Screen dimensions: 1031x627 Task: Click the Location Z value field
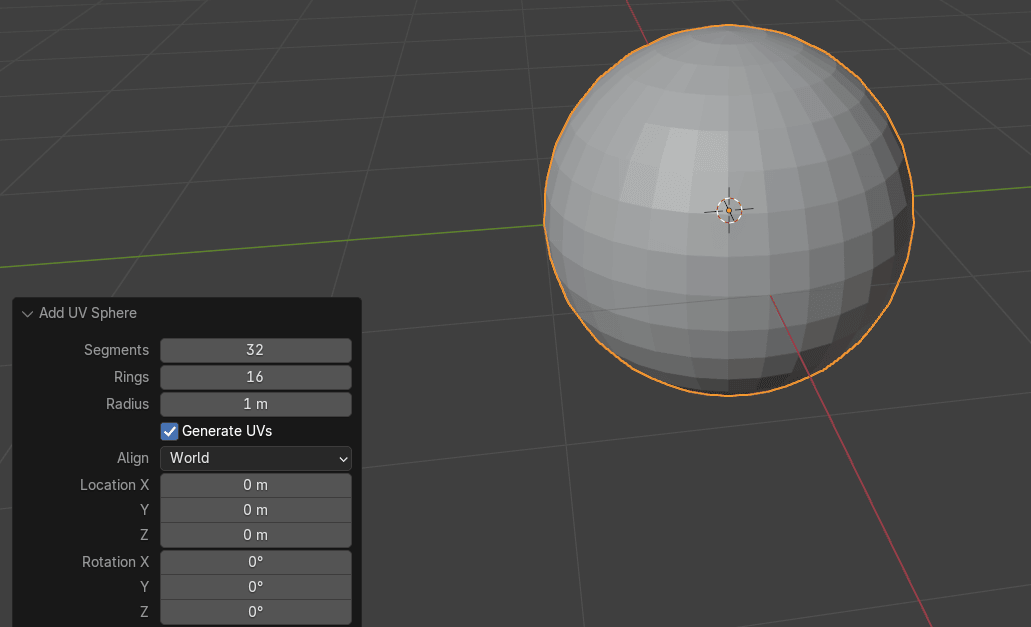(255, 535)
